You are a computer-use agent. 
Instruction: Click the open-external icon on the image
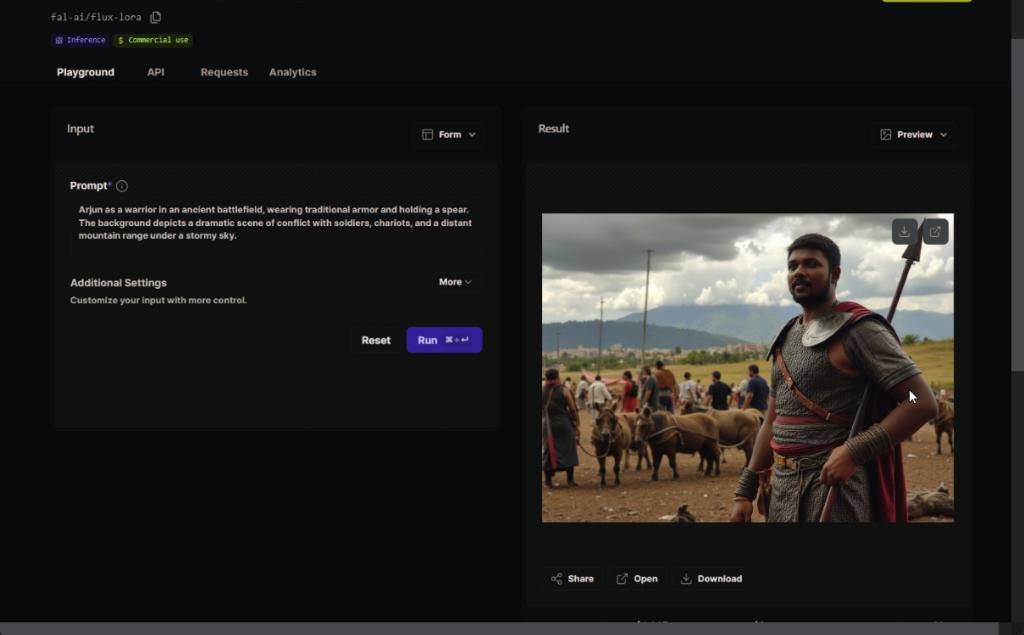(x=935, y=232)
